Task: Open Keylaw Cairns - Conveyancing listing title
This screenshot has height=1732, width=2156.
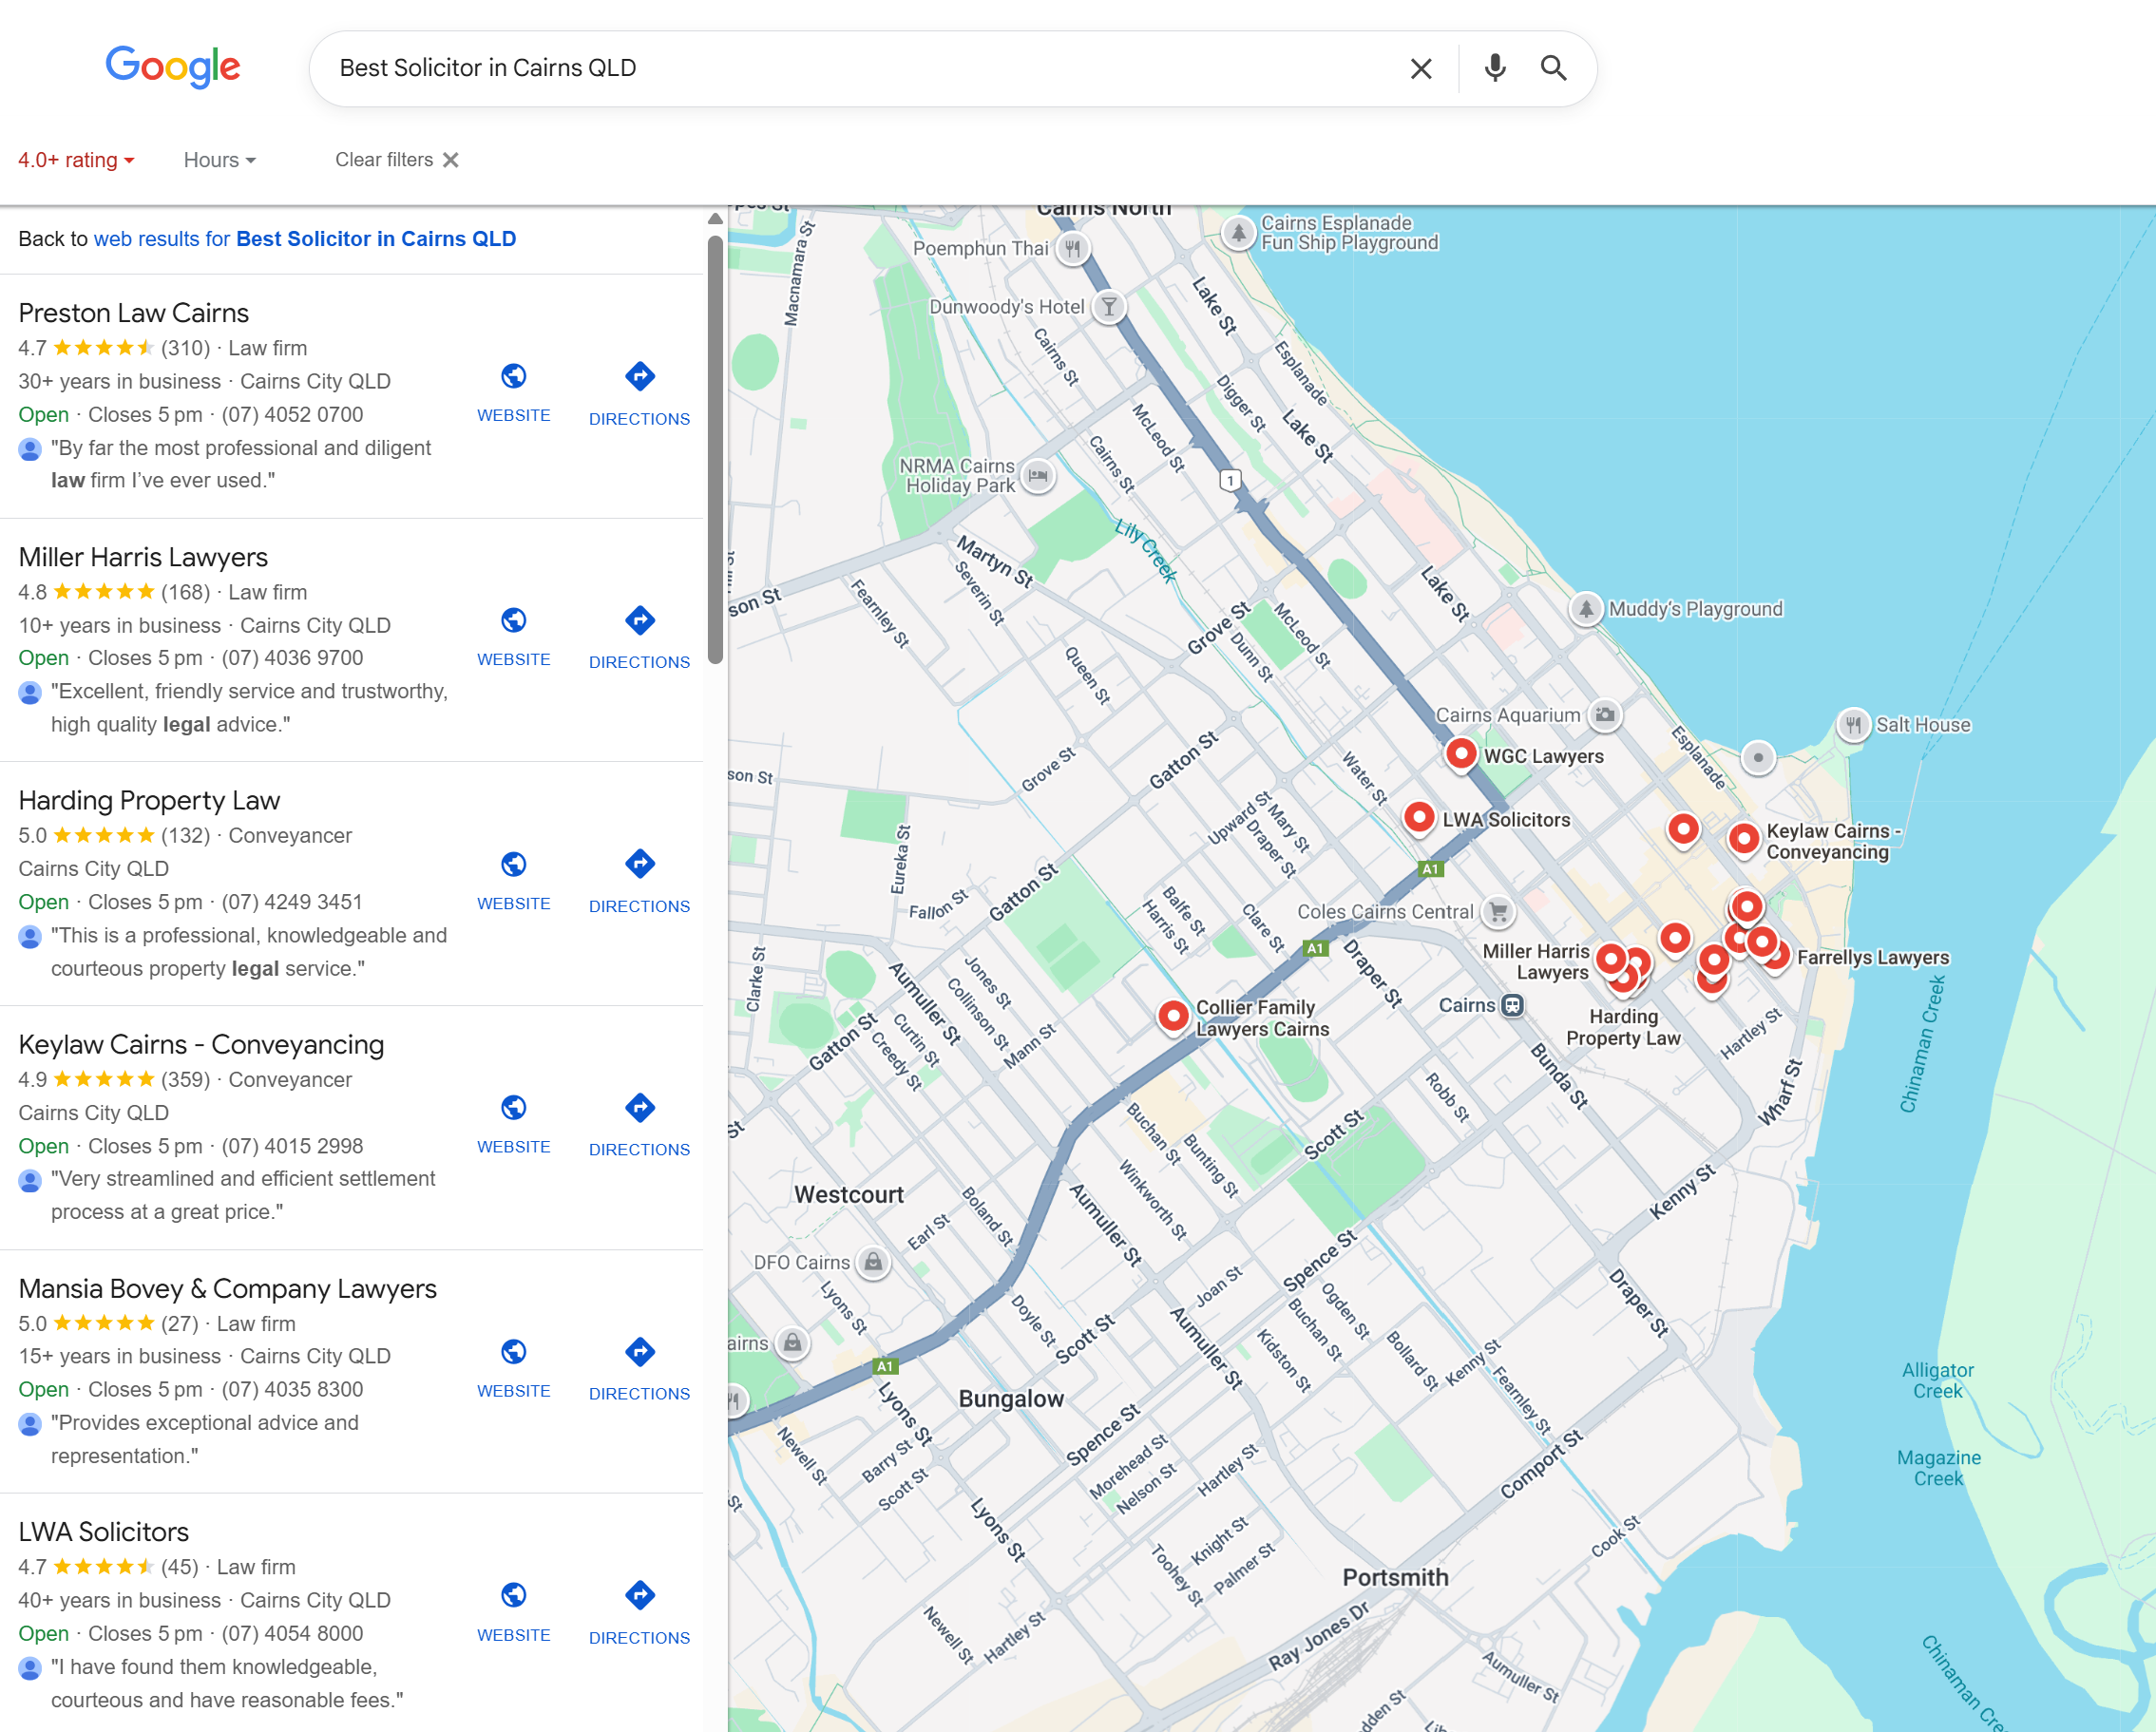Action: click(201, 1044)
